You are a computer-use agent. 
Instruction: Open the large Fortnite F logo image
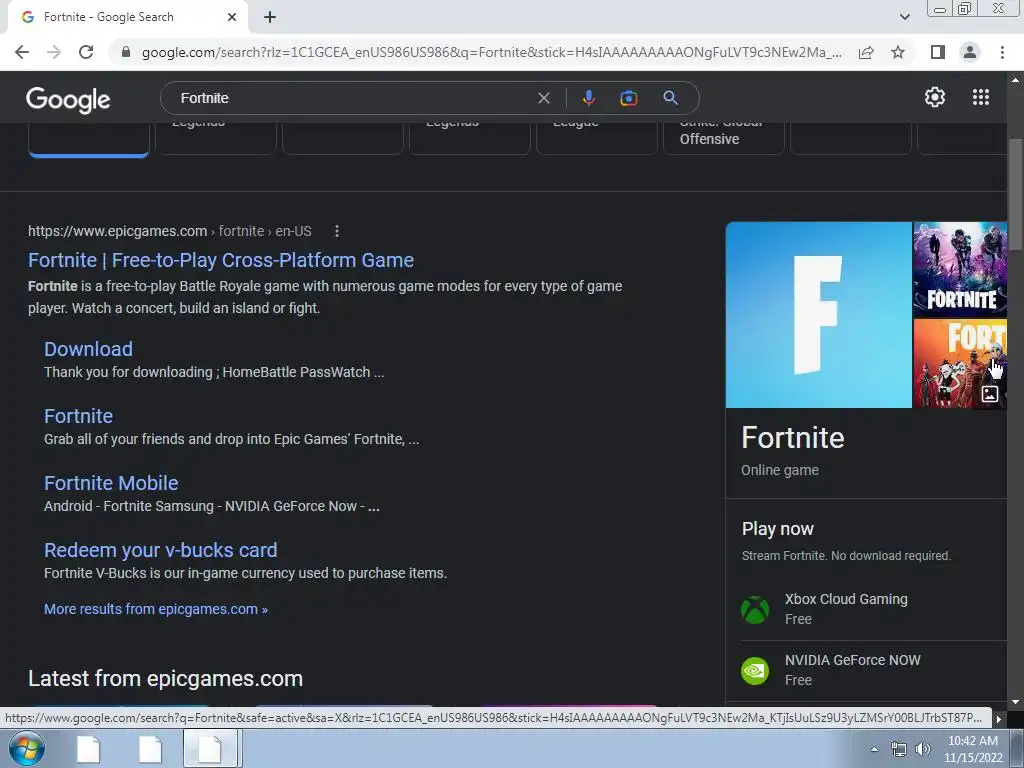click(818, 315)
